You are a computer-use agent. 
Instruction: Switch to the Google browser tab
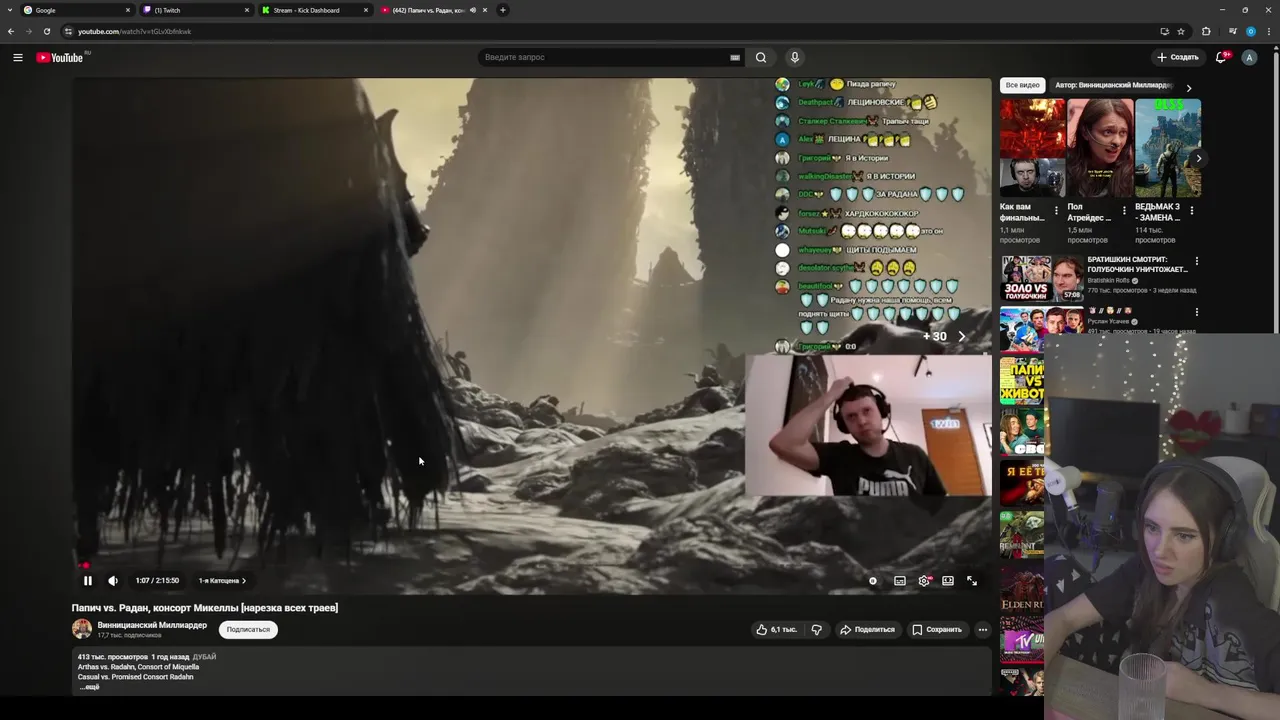point(78,10)
